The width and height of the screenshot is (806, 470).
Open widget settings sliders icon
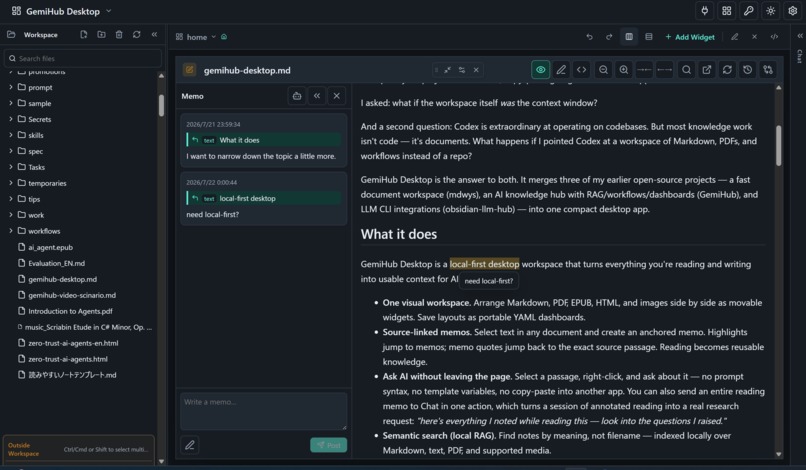click(462, 70)
